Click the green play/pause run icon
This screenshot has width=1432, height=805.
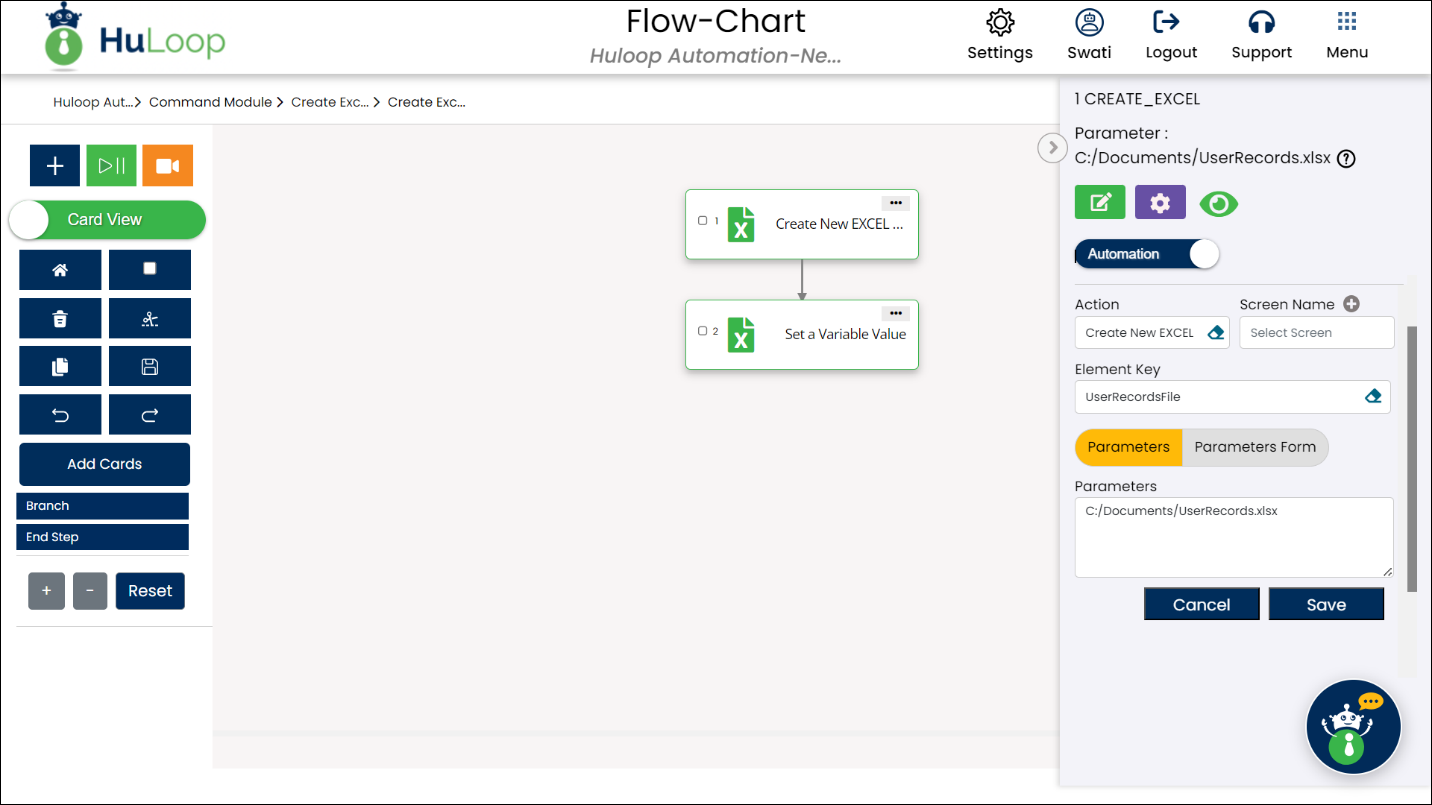click(111, 166)
